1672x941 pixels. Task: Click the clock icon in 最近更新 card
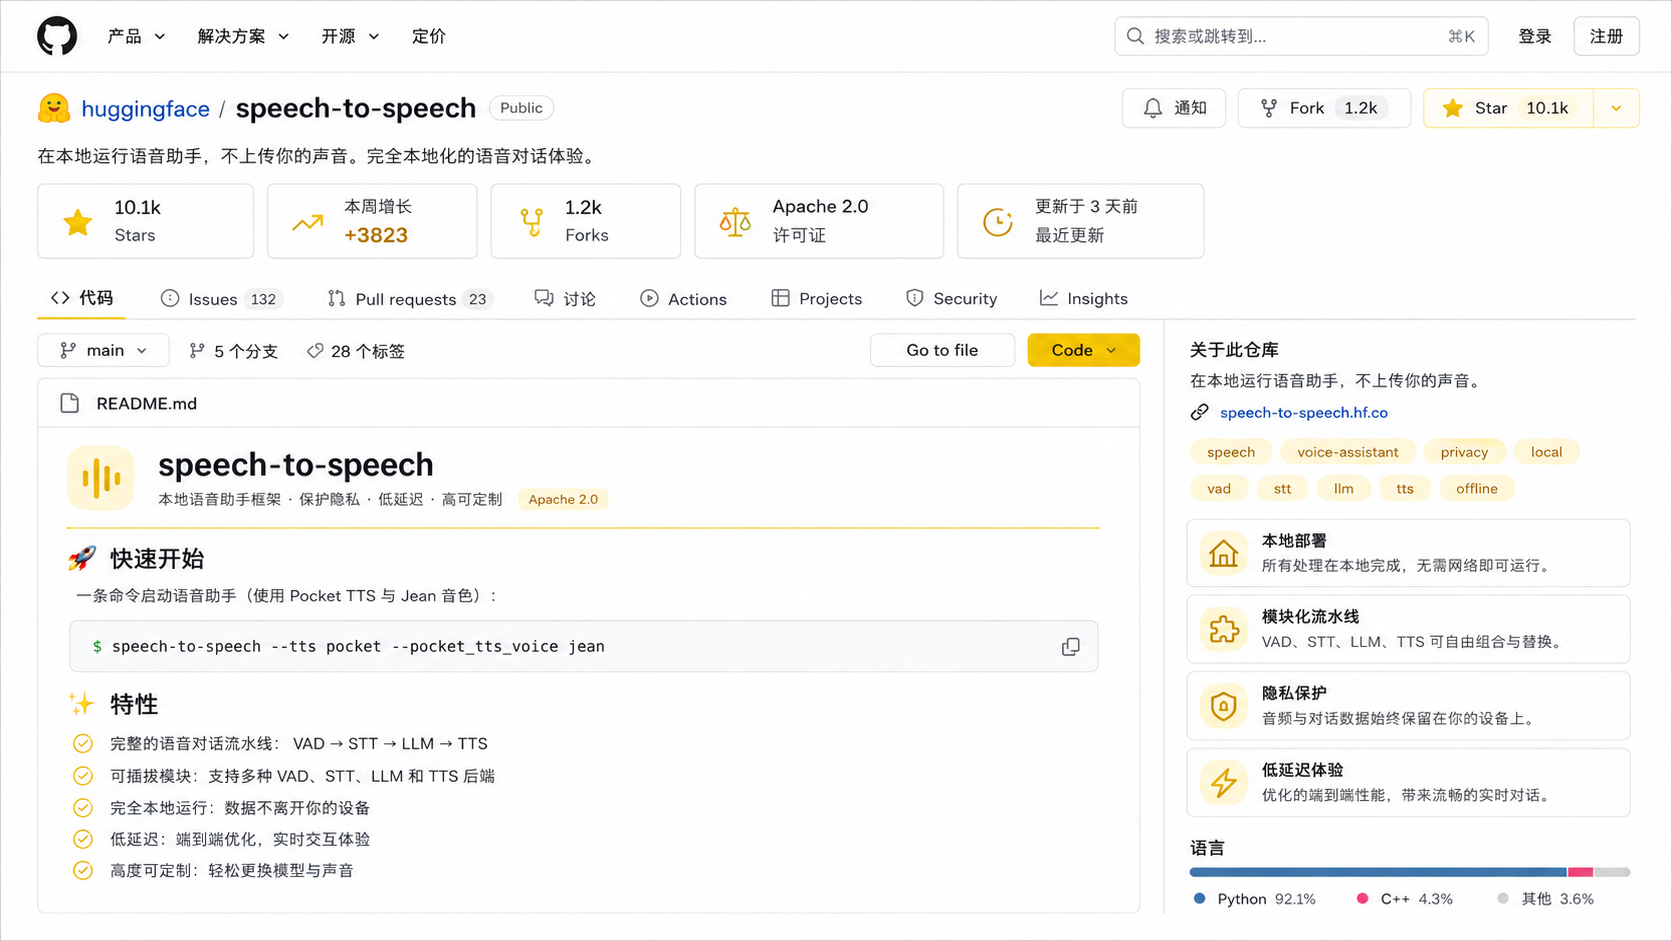click(x=998, y=222)
